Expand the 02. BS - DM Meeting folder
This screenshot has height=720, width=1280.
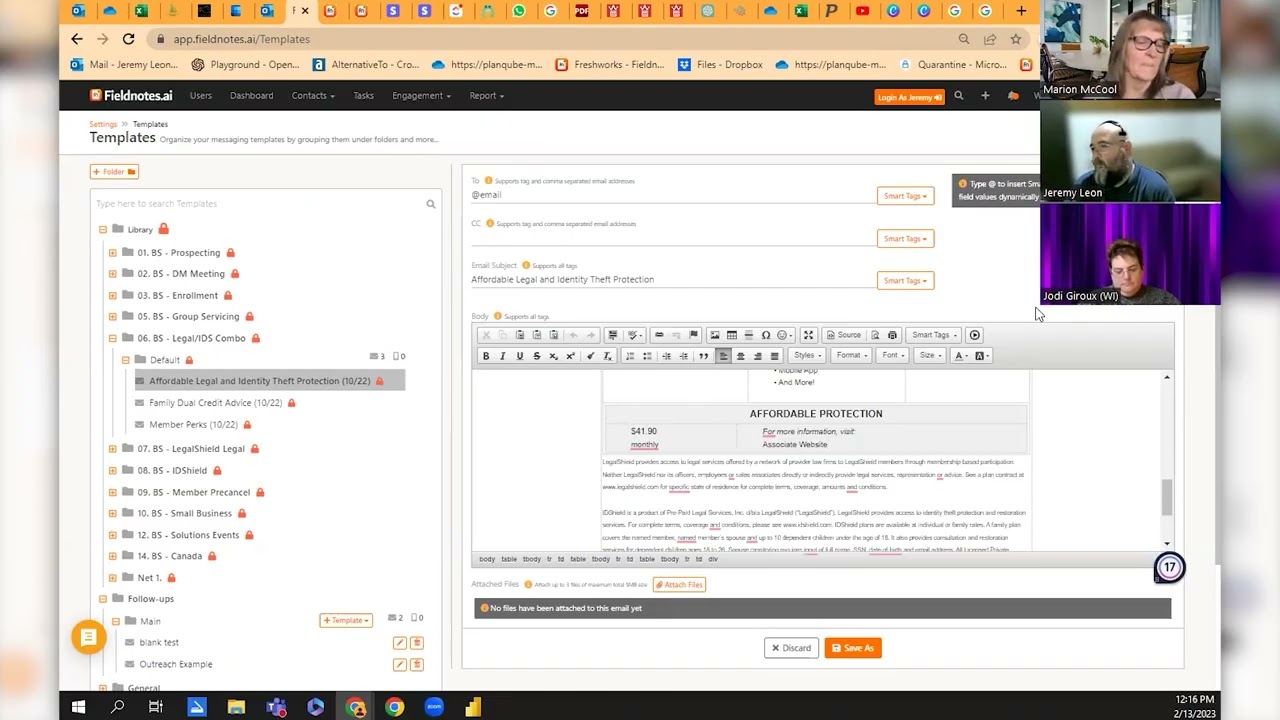[x=113, y=274]
